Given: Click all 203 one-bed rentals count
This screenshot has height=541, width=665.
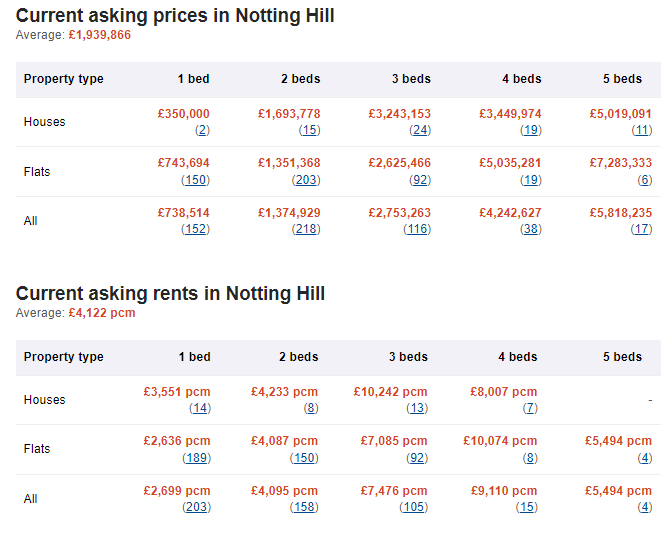Looking at the screenshot, I should [x=197, y=507].
